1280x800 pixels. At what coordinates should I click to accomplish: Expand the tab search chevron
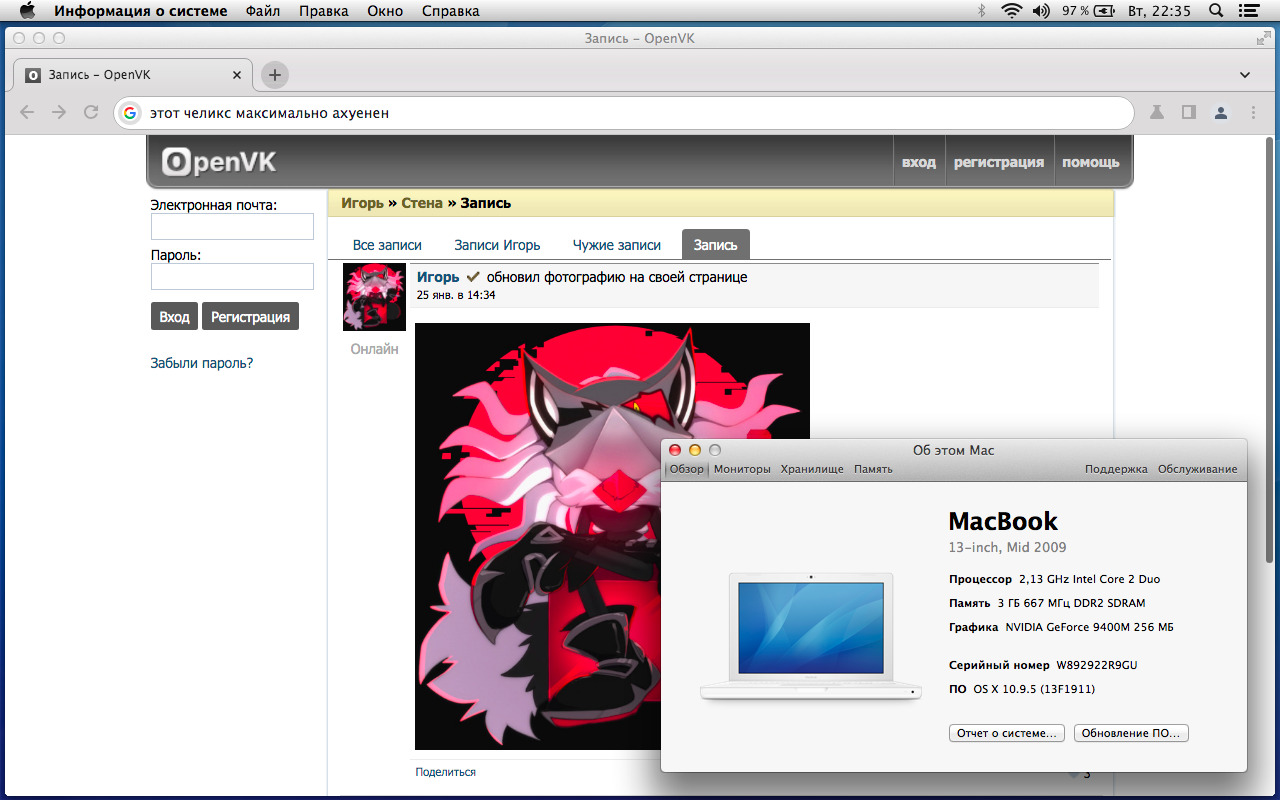(1245, 75)
